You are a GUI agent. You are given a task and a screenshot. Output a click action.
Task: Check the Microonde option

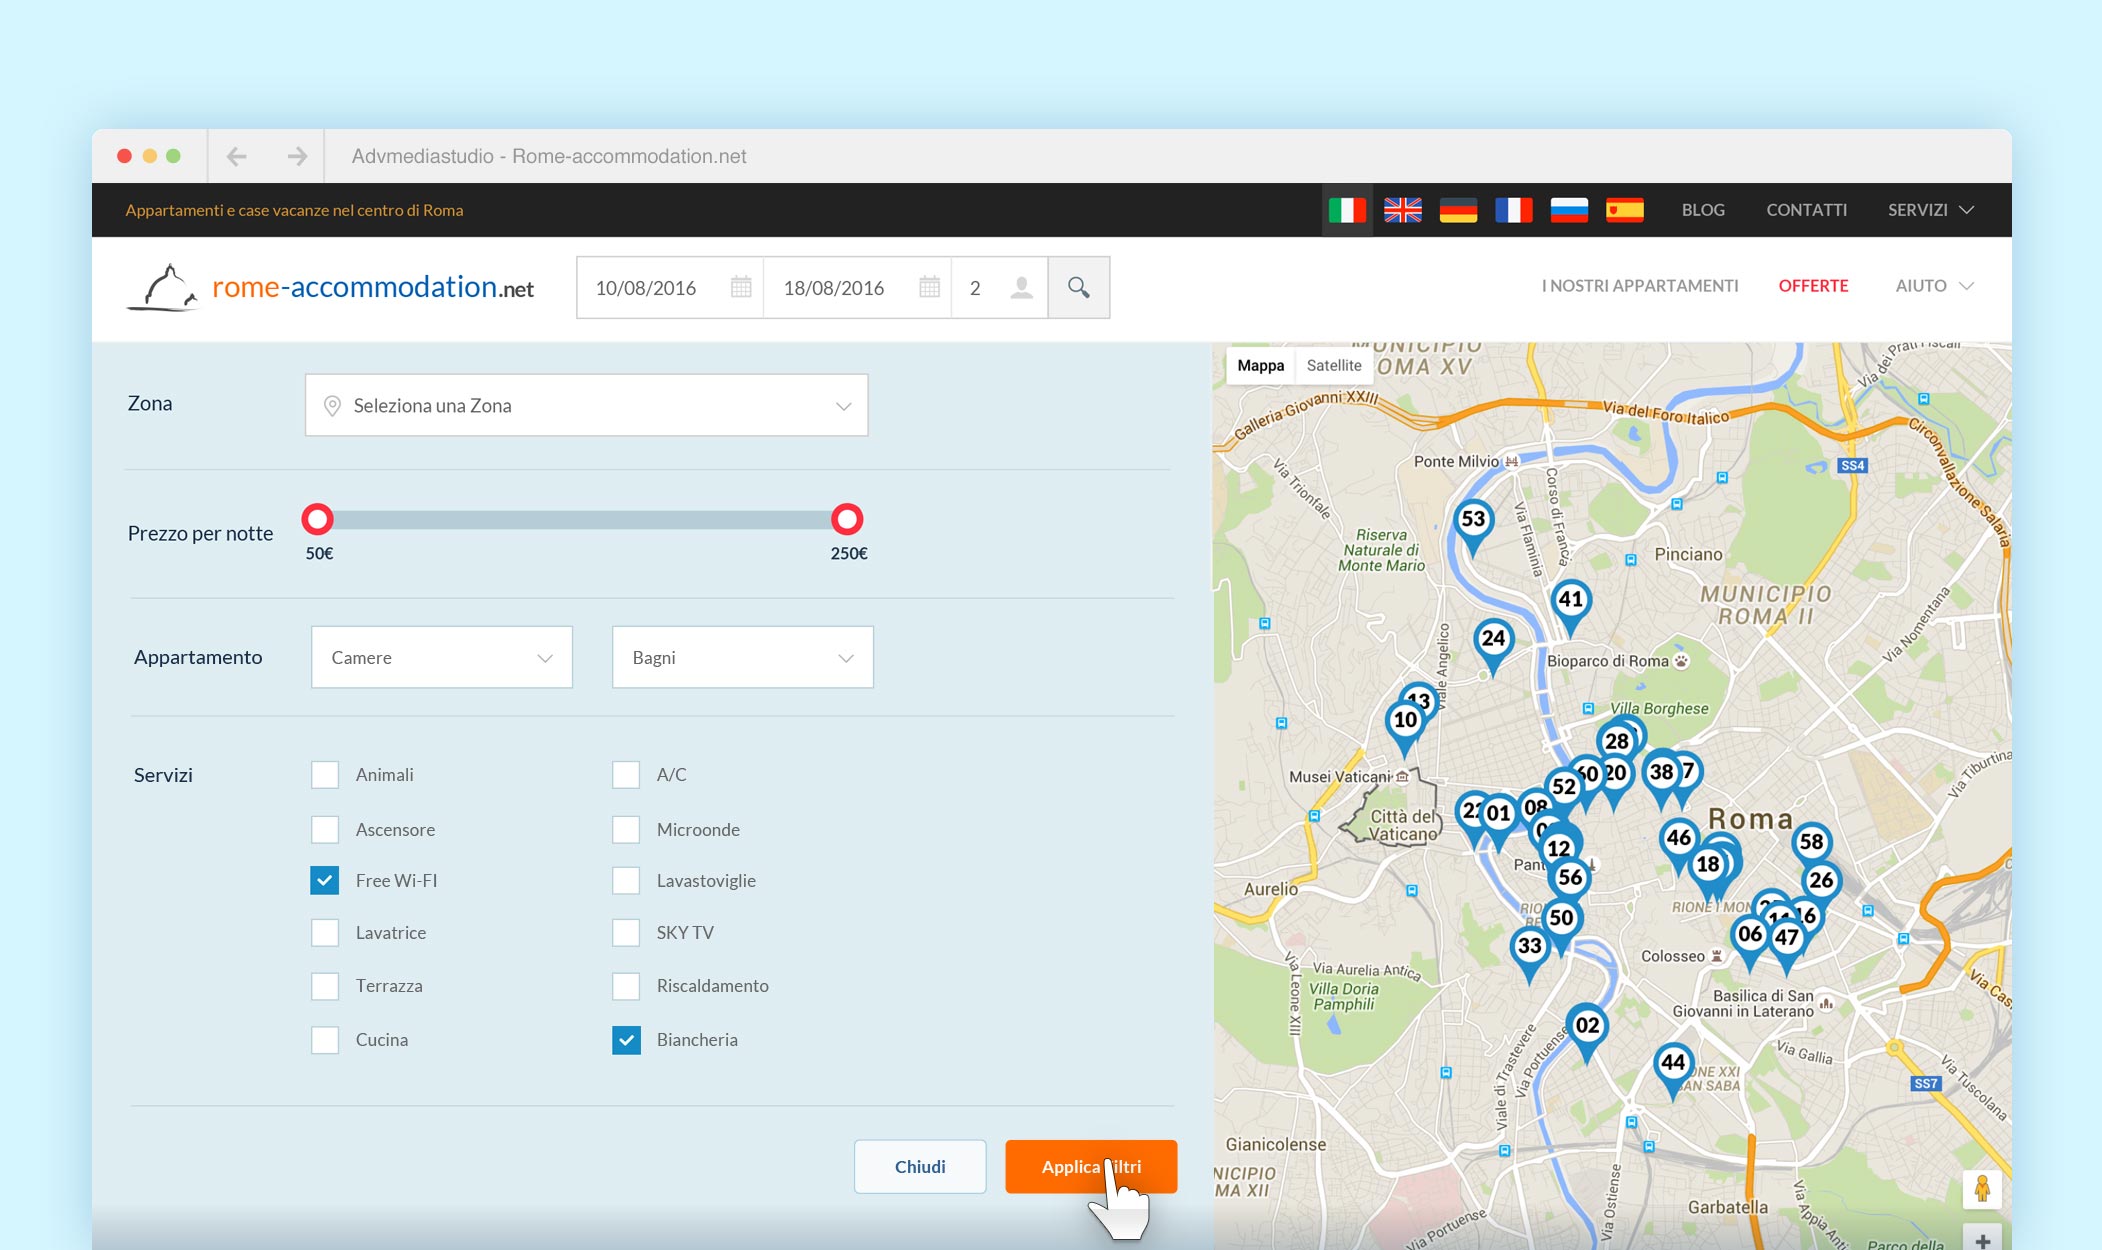tap(626, 829)
